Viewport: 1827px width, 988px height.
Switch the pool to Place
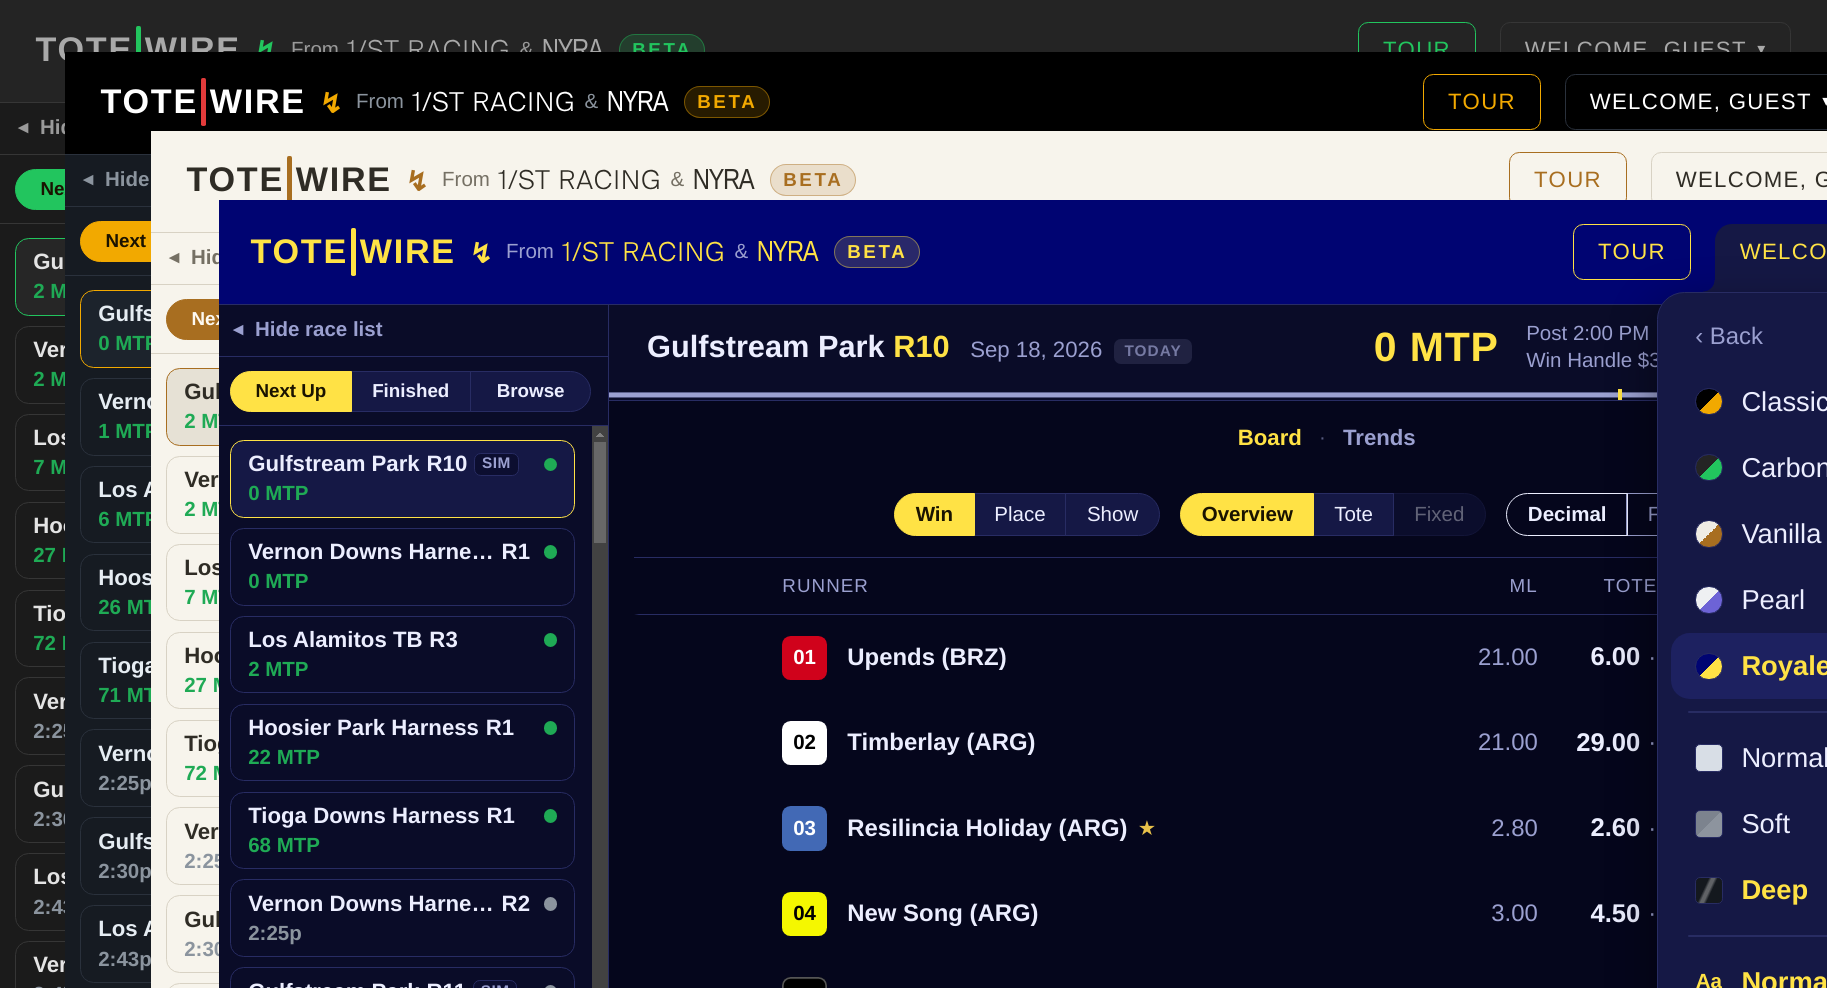point(1019,514)
